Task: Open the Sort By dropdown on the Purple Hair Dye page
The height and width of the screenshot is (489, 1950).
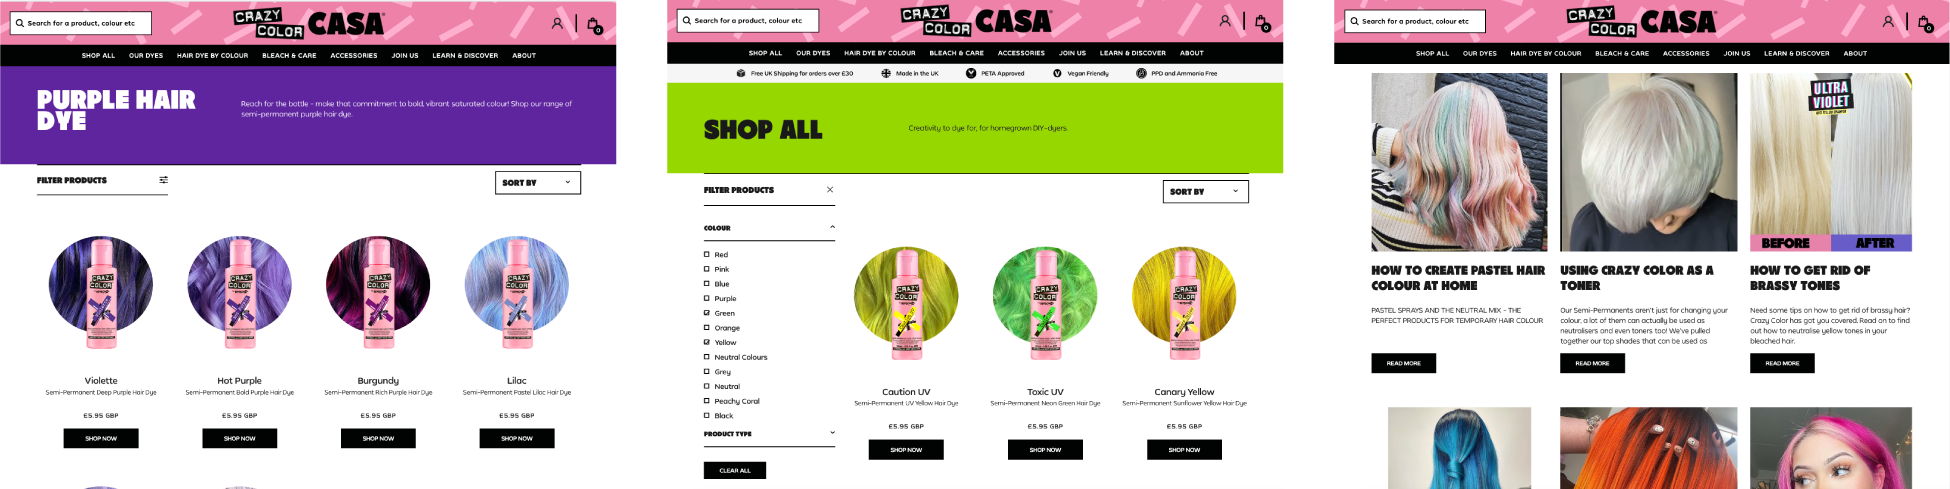Action: tap(538, 182)
